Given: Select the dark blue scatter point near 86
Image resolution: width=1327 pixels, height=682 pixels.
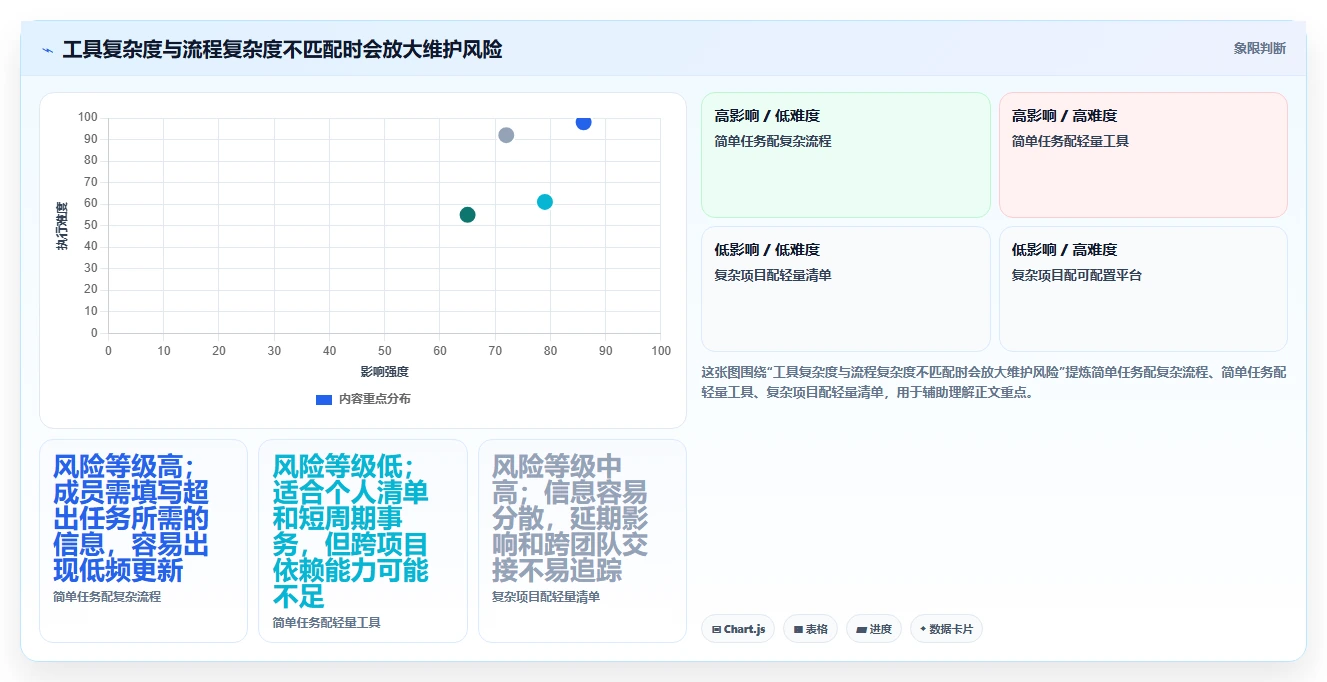Looking at the screenshot, I should click(583, 122).
